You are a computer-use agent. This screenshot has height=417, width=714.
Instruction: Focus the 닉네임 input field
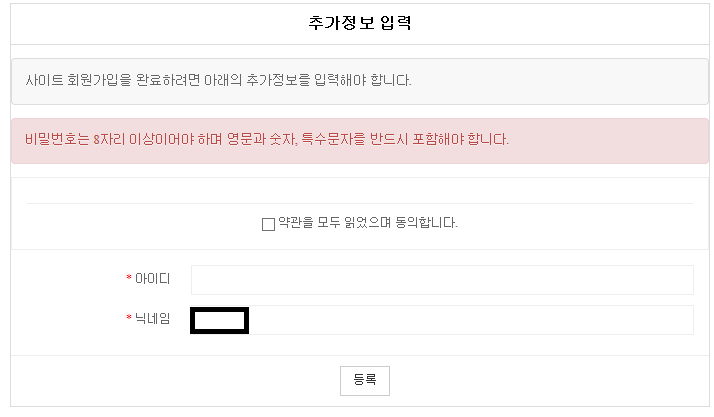pos(470,320)
